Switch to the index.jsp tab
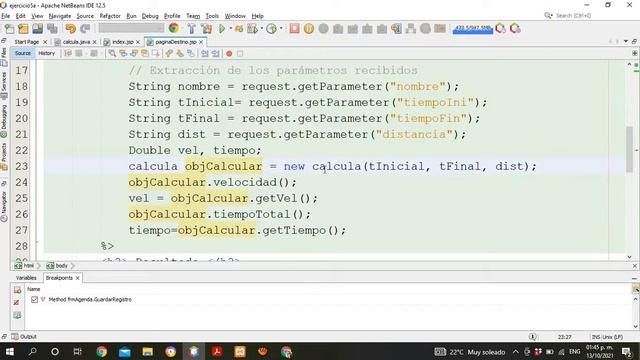Screen dimensions: 640x360 click(122, 42)
